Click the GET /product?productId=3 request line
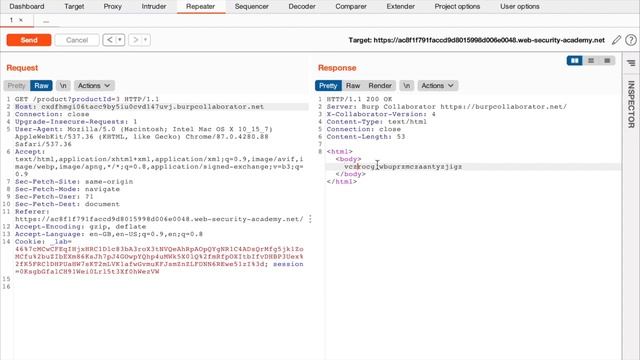 (87, 99)
